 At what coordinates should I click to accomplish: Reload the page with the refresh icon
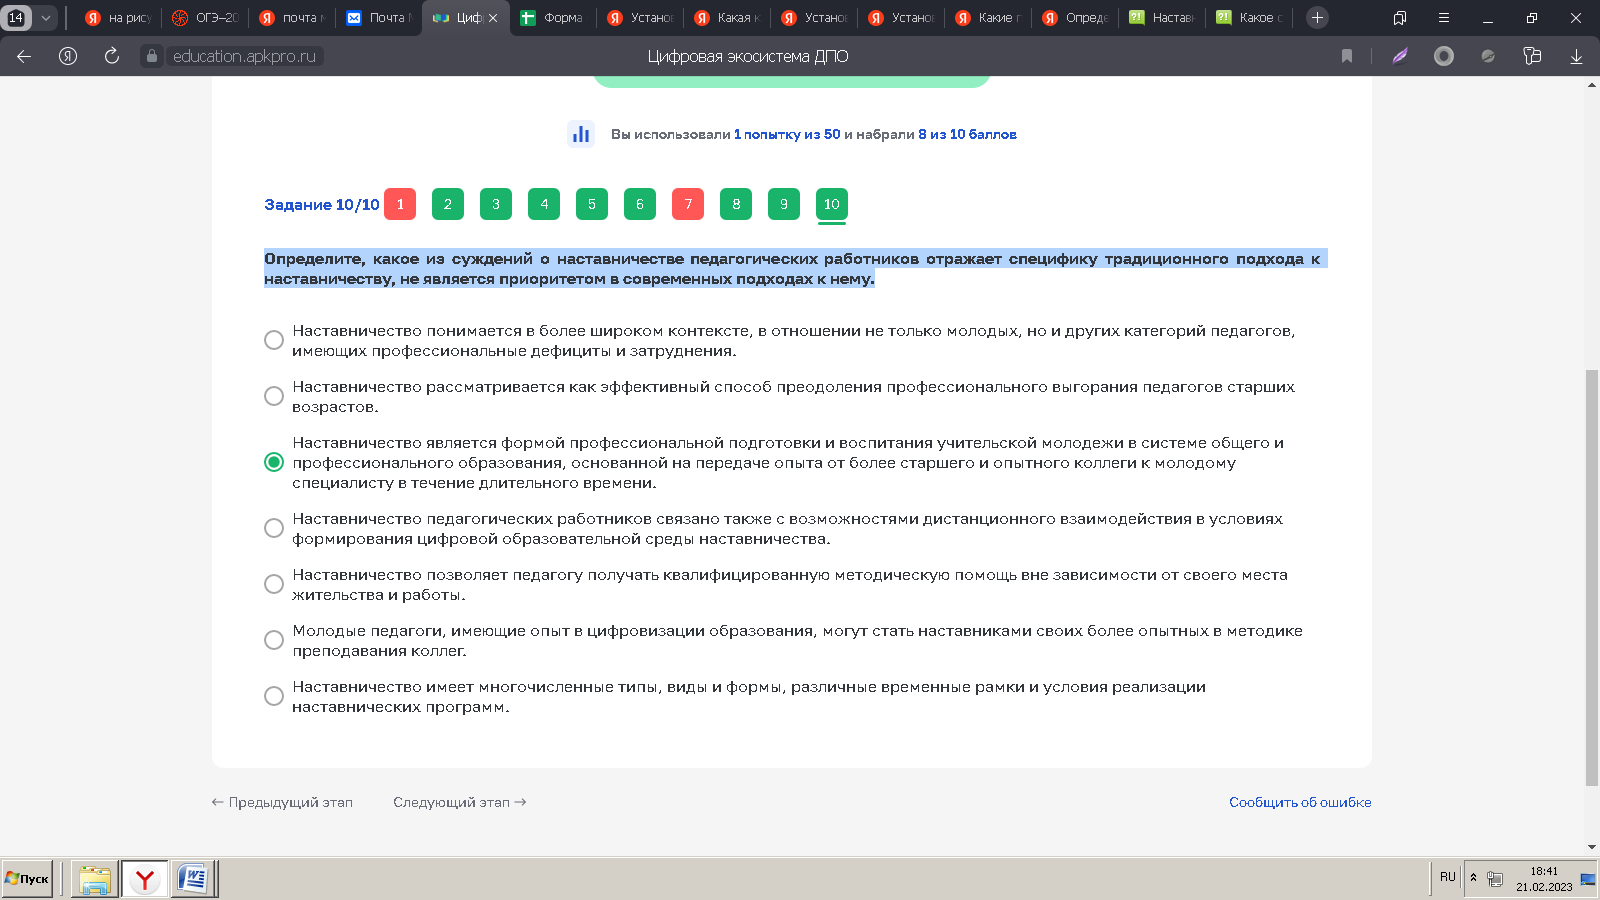tap(112, 56)
